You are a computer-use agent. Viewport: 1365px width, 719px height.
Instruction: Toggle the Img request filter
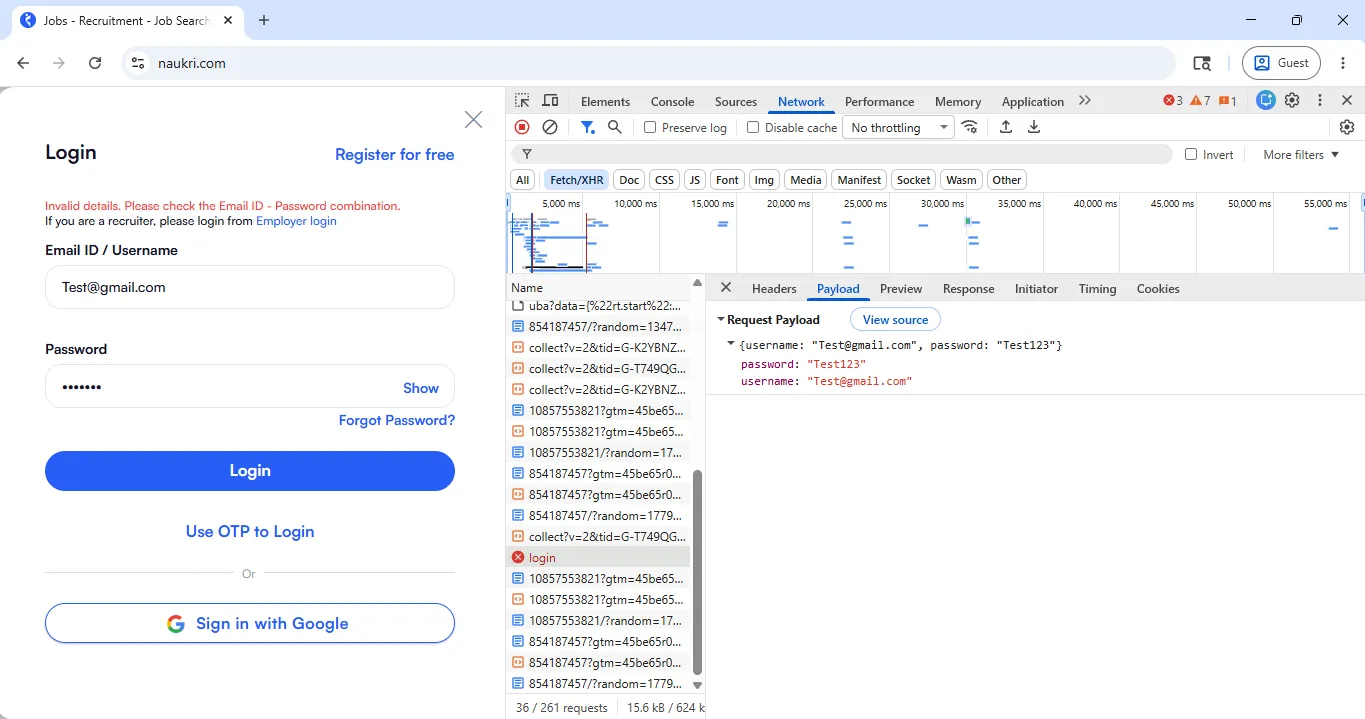(764, 180)
